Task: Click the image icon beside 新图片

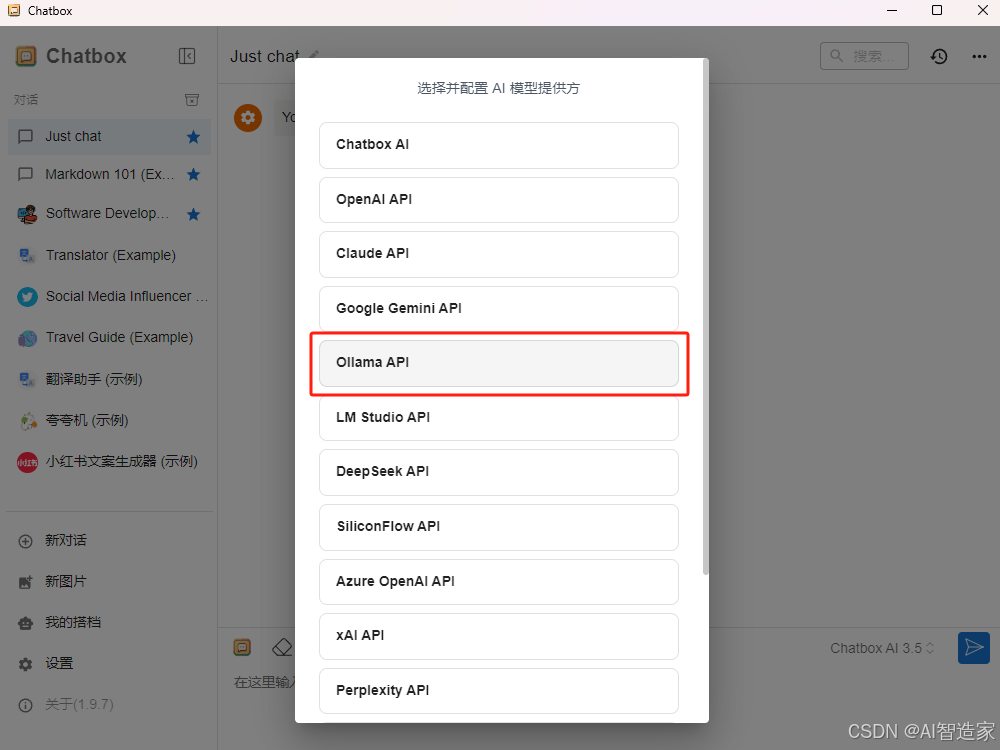Action: (26, 582)
